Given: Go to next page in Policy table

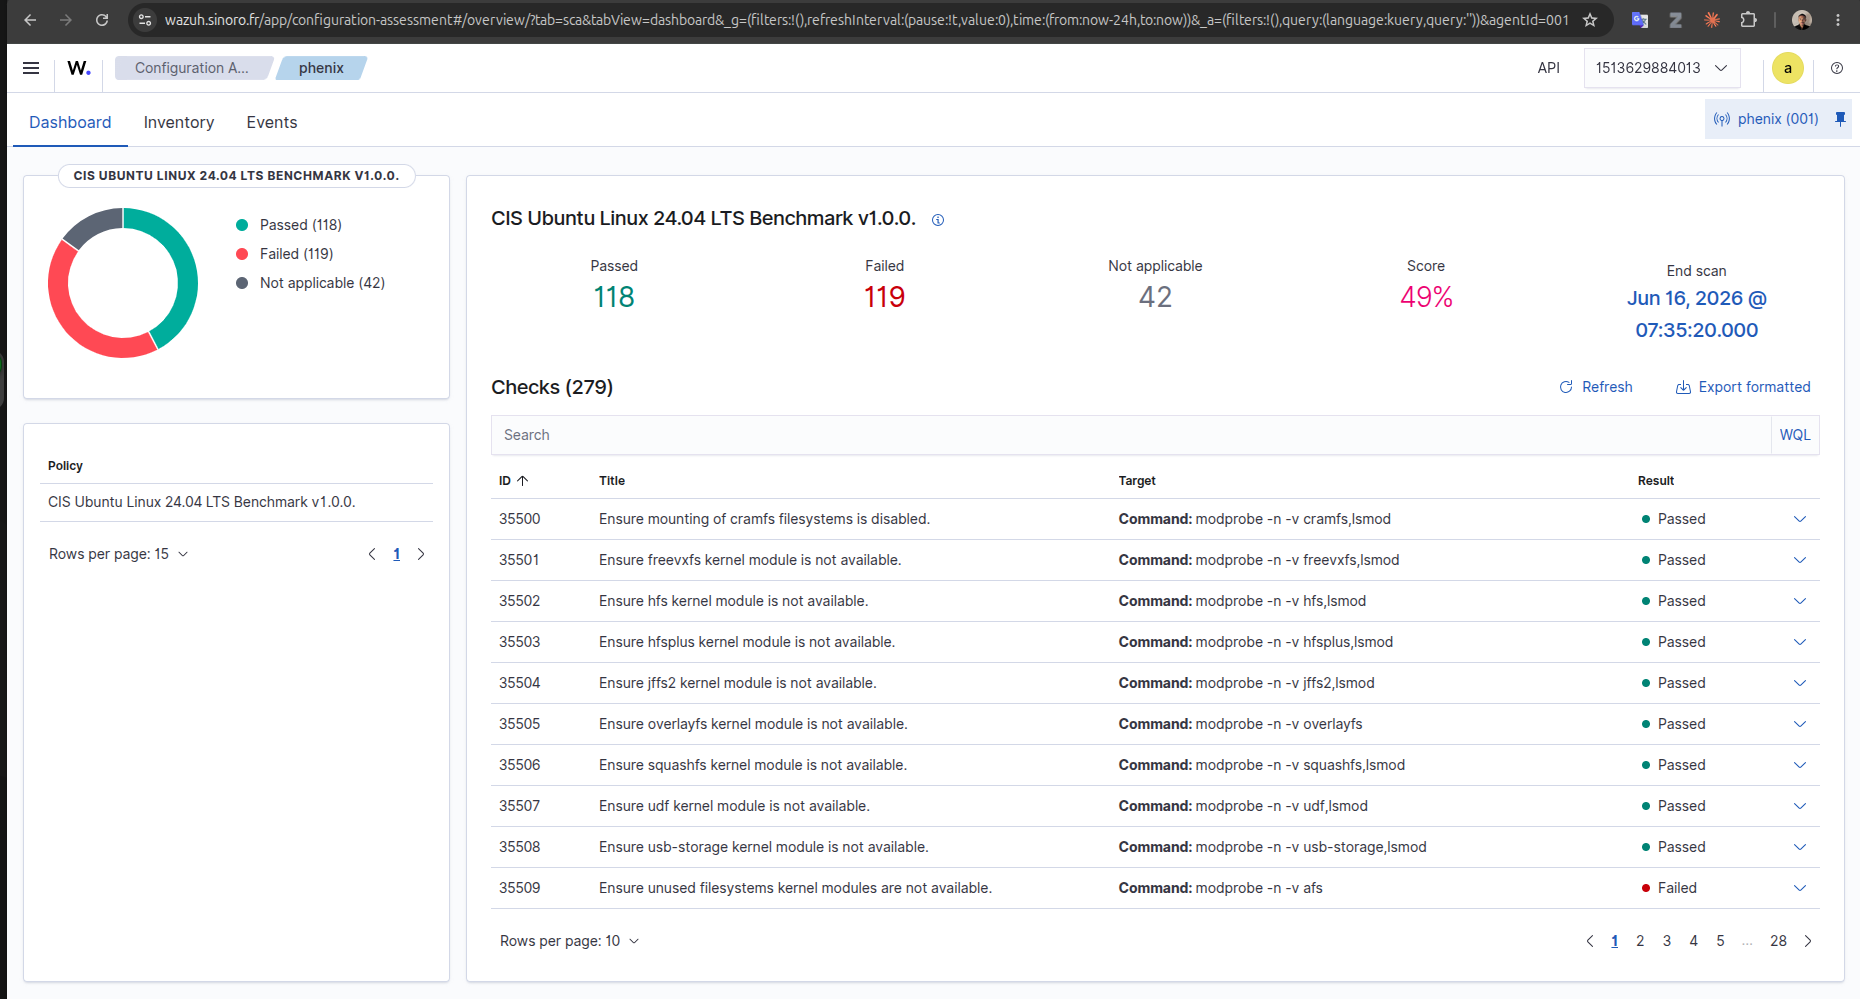Looking at the screenshot, I should coord(421,554).
